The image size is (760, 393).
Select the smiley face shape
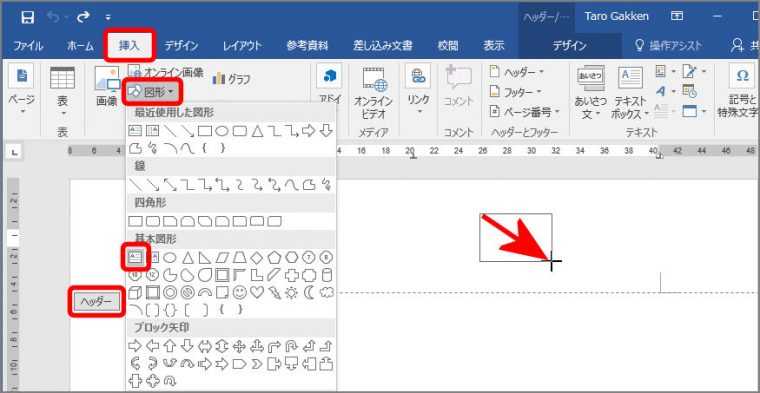coord(239,292)
